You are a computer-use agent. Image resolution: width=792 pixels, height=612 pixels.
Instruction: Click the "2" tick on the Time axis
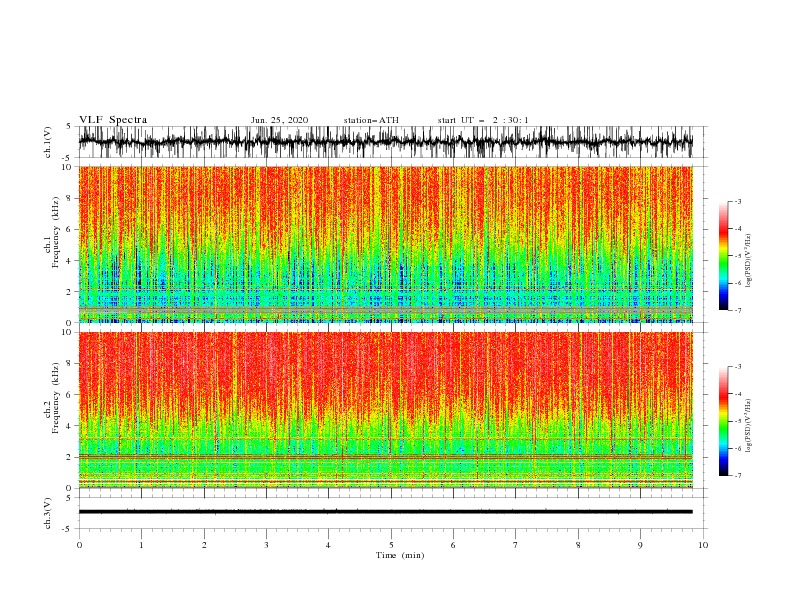[x=204, y=545]
